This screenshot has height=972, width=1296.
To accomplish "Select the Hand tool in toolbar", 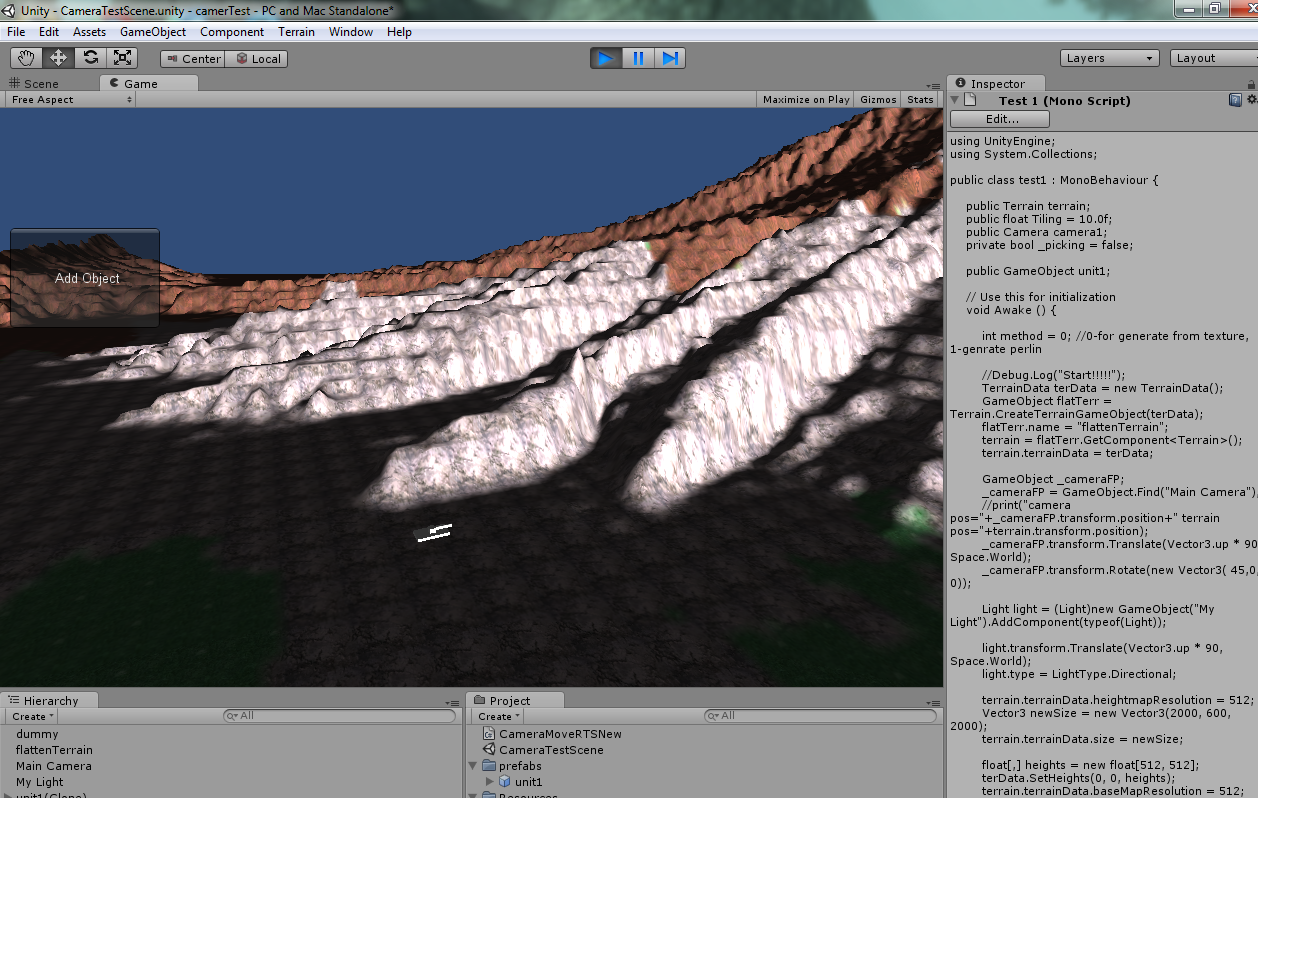I will (26, 58).
